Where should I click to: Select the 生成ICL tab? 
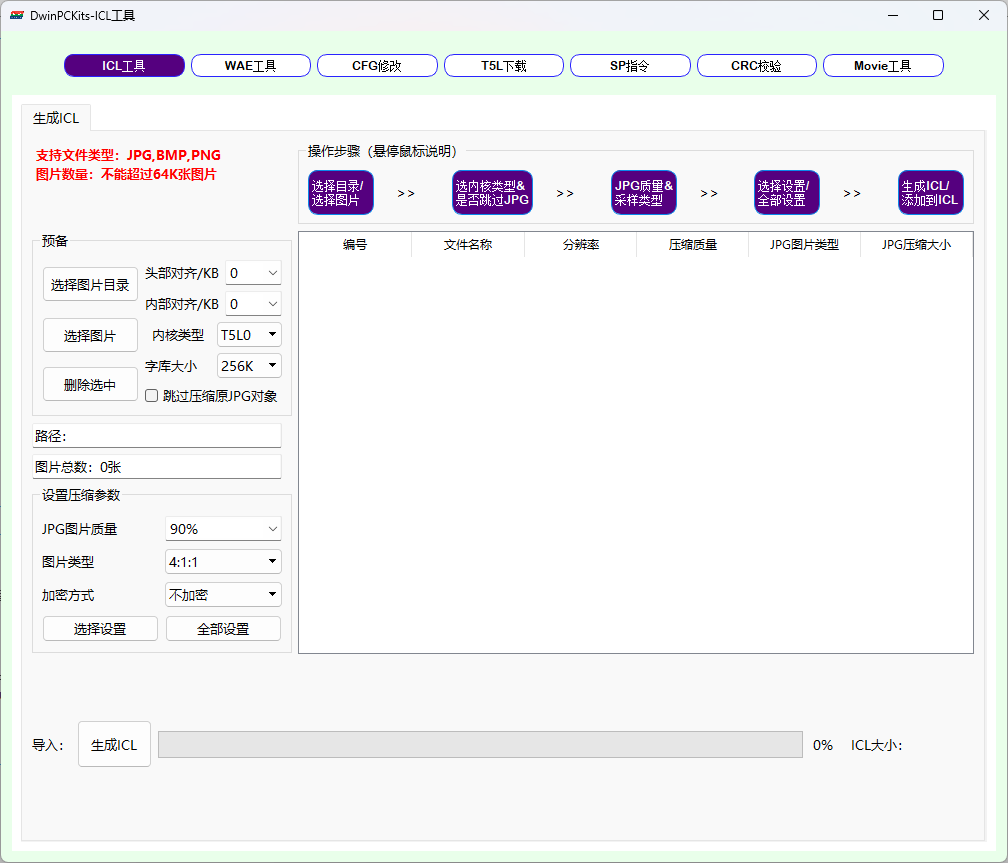click(x=56, y=118)
